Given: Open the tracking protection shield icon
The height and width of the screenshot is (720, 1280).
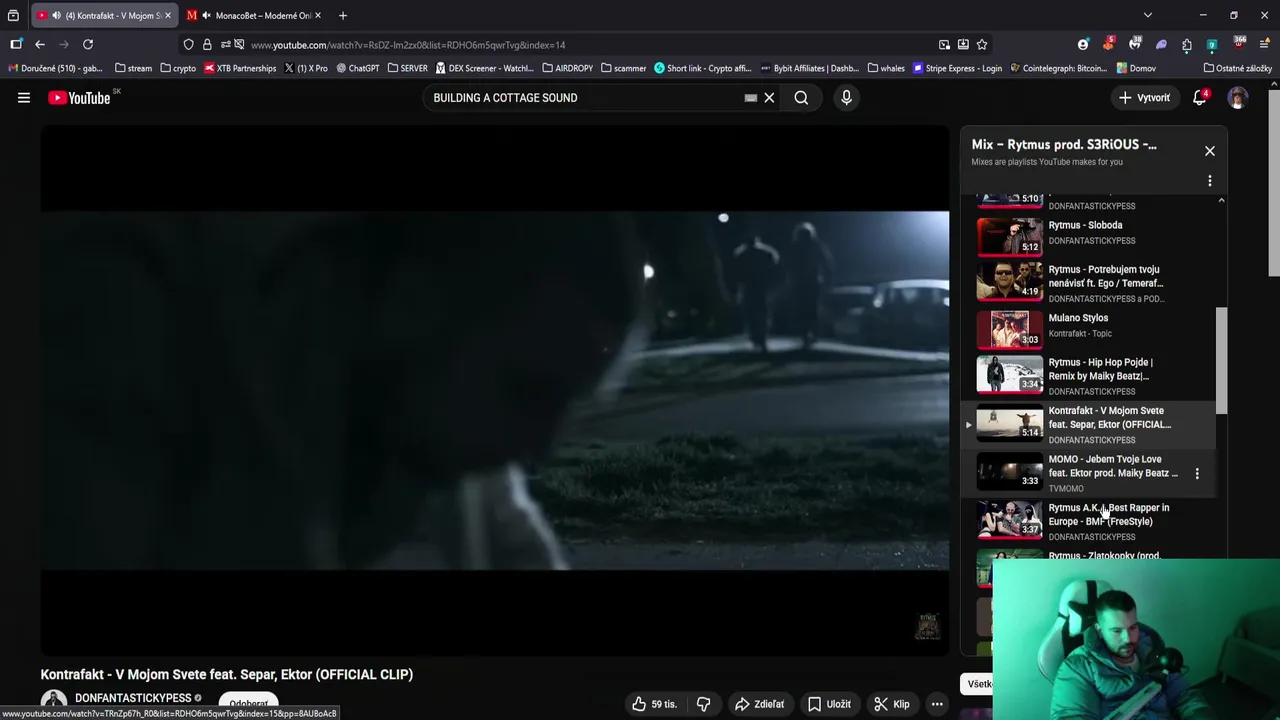Looking at the screenshot, I should [x=188, y=44].
